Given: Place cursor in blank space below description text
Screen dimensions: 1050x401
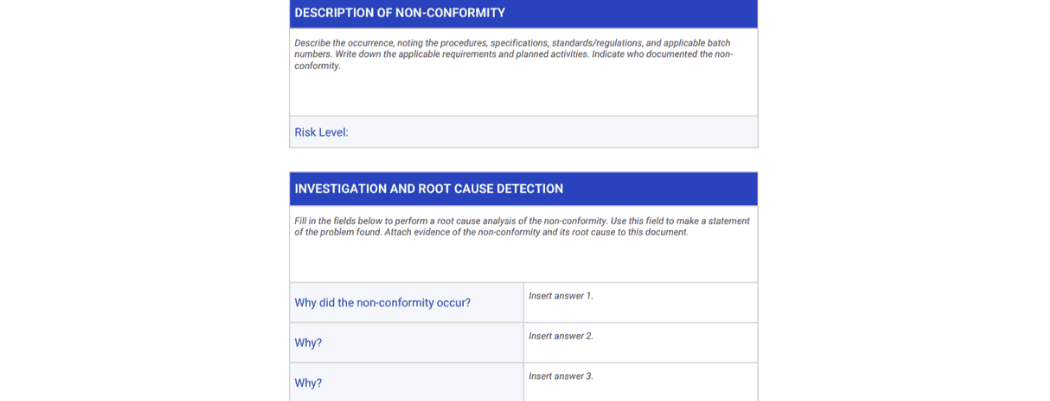Looking at the screenshot, I should coord(523,93).
